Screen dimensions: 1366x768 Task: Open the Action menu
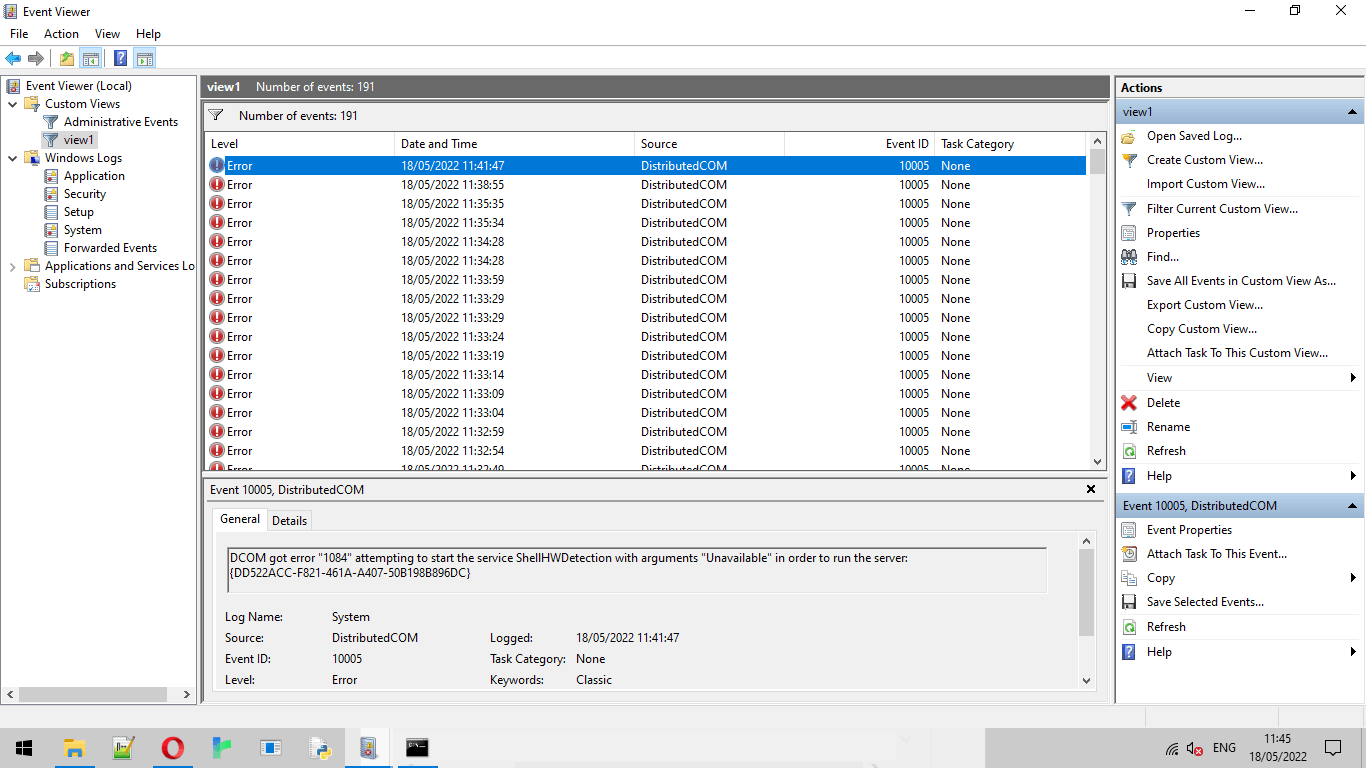(x=61, y=34)
